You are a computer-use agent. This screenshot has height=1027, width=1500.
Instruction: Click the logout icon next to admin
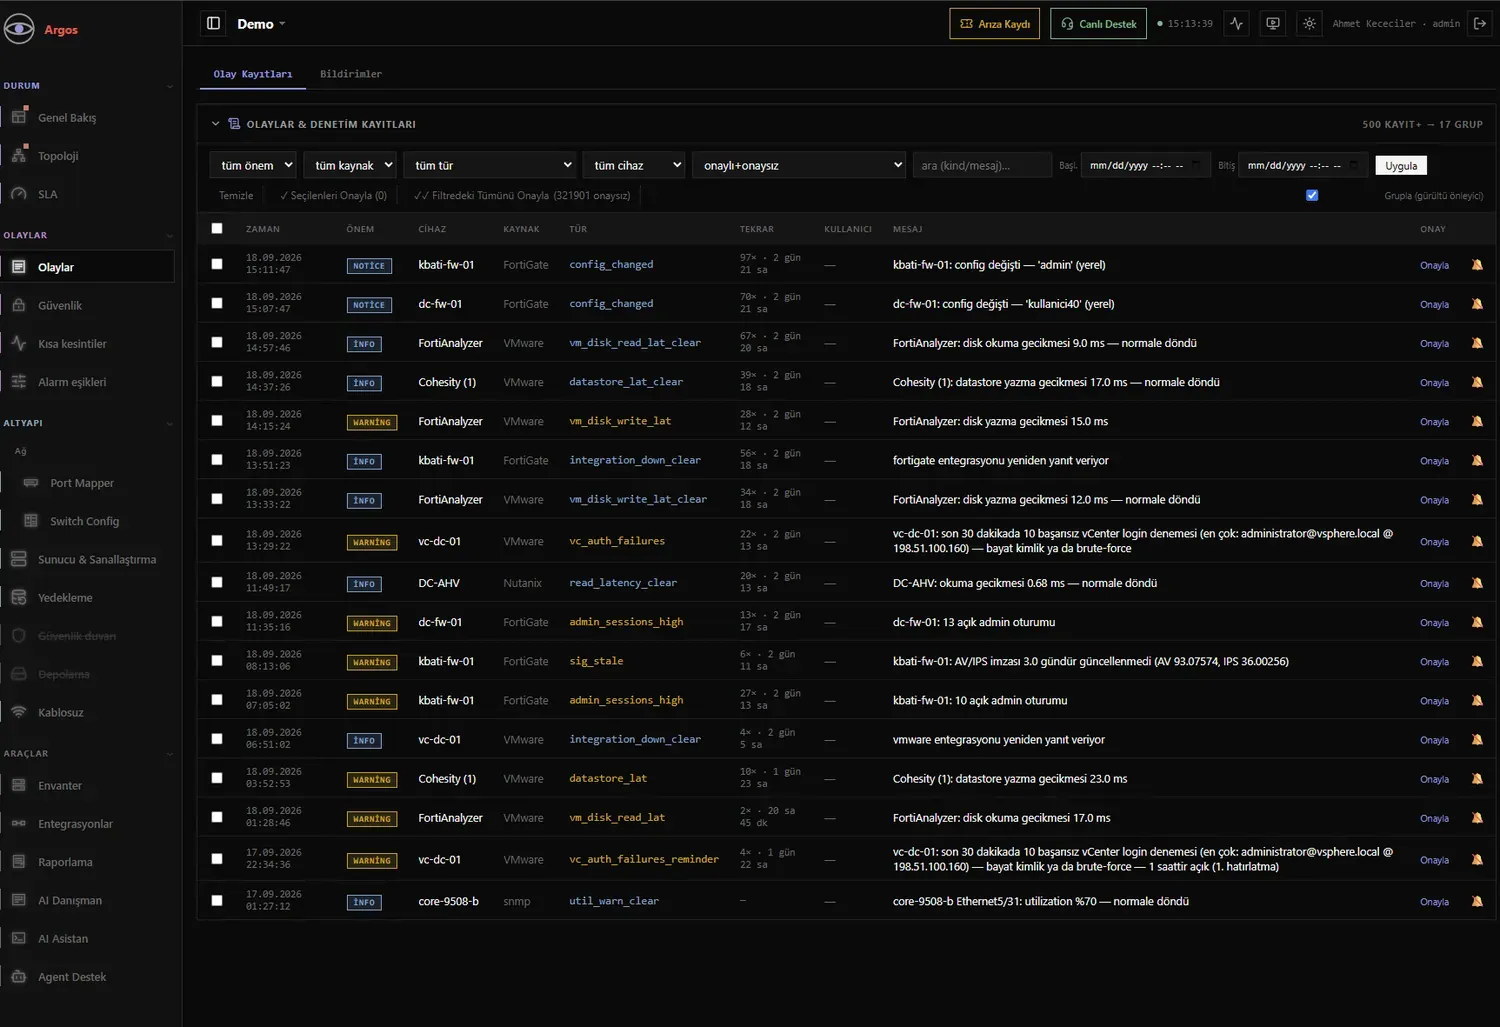[1480, 23]
